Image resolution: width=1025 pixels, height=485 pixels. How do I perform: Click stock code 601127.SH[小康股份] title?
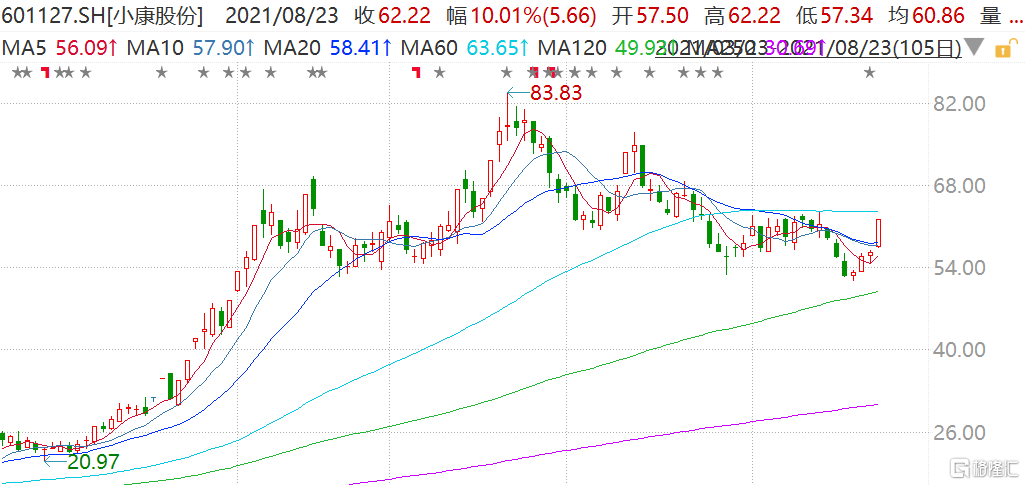click(102, 16)
